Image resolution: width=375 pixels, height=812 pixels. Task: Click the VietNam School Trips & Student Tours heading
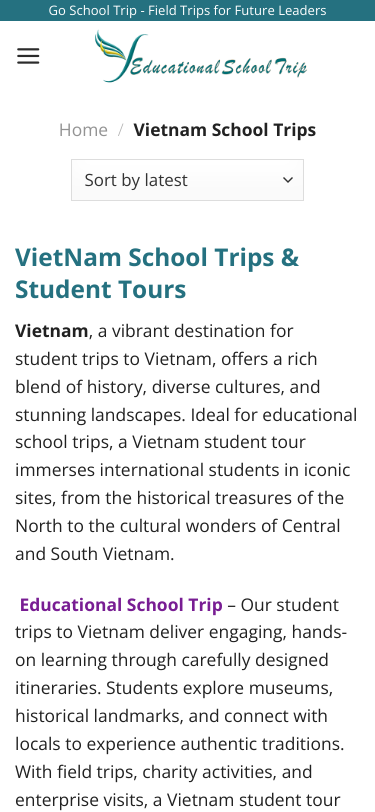point(157,273)
